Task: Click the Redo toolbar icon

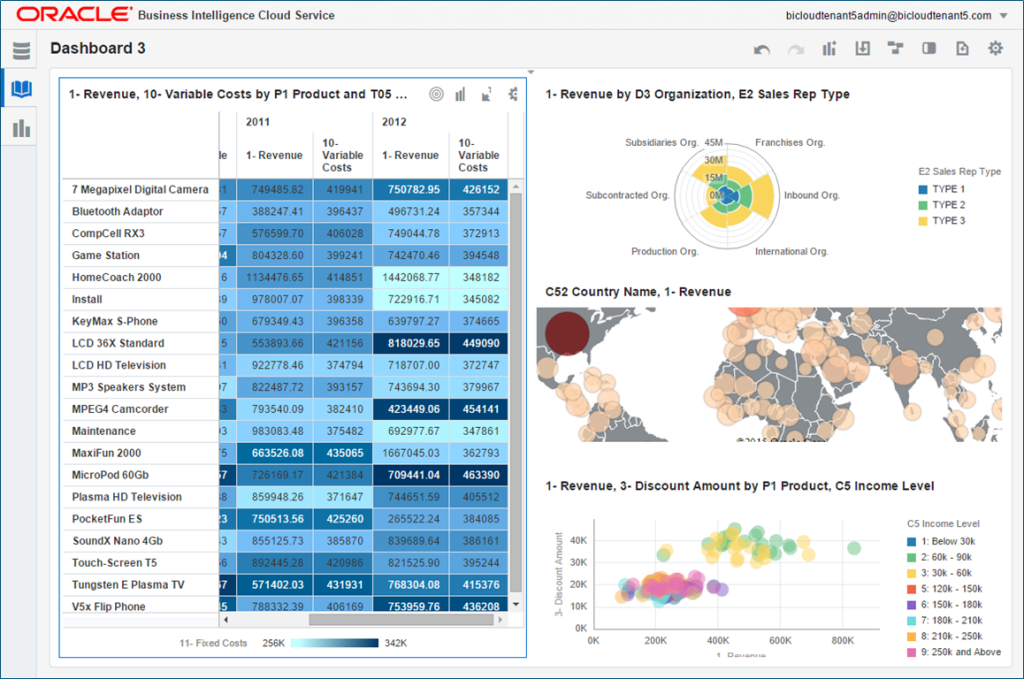Action: pyautogui.click(x=795, y=47)
